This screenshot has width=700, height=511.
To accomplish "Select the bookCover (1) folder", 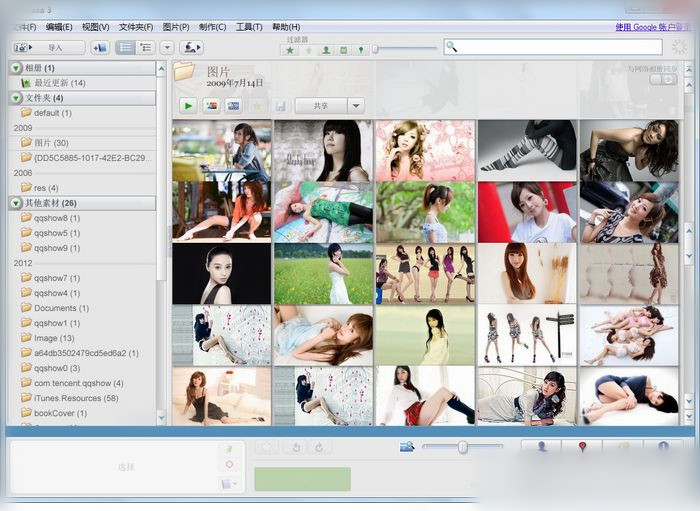I will pos(82,413).
